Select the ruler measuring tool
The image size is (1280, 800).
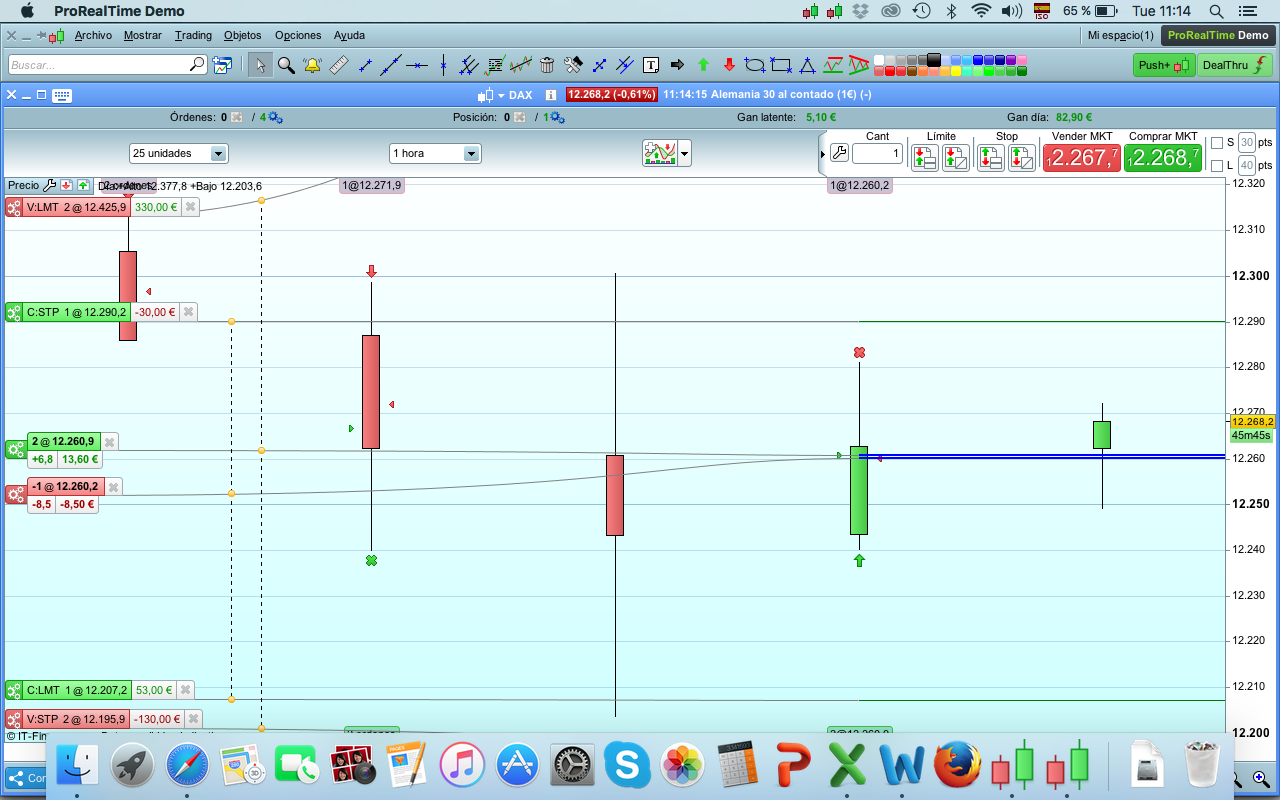click(x=338, y=65)
